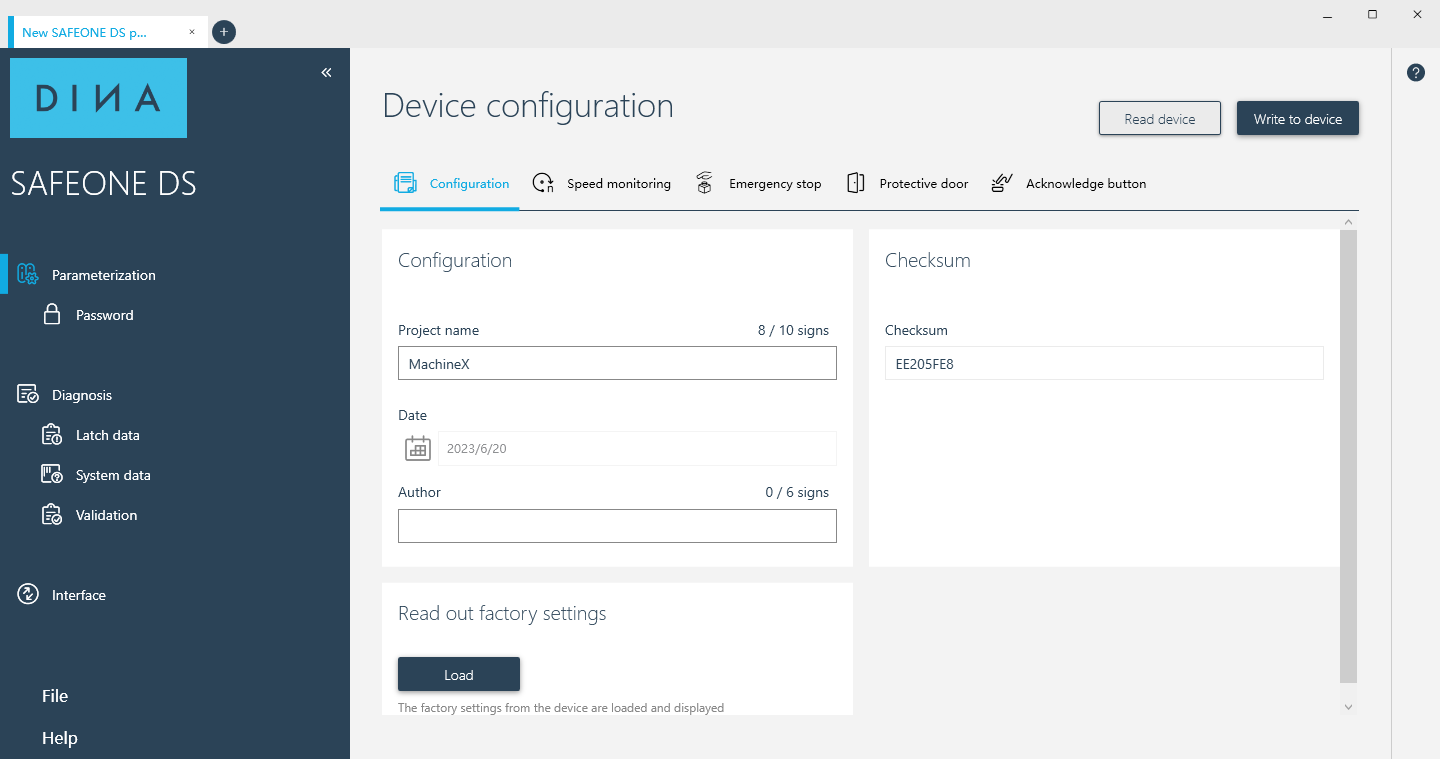
Task: Select the Configuration tab label
Action: [x=469, y=184]
